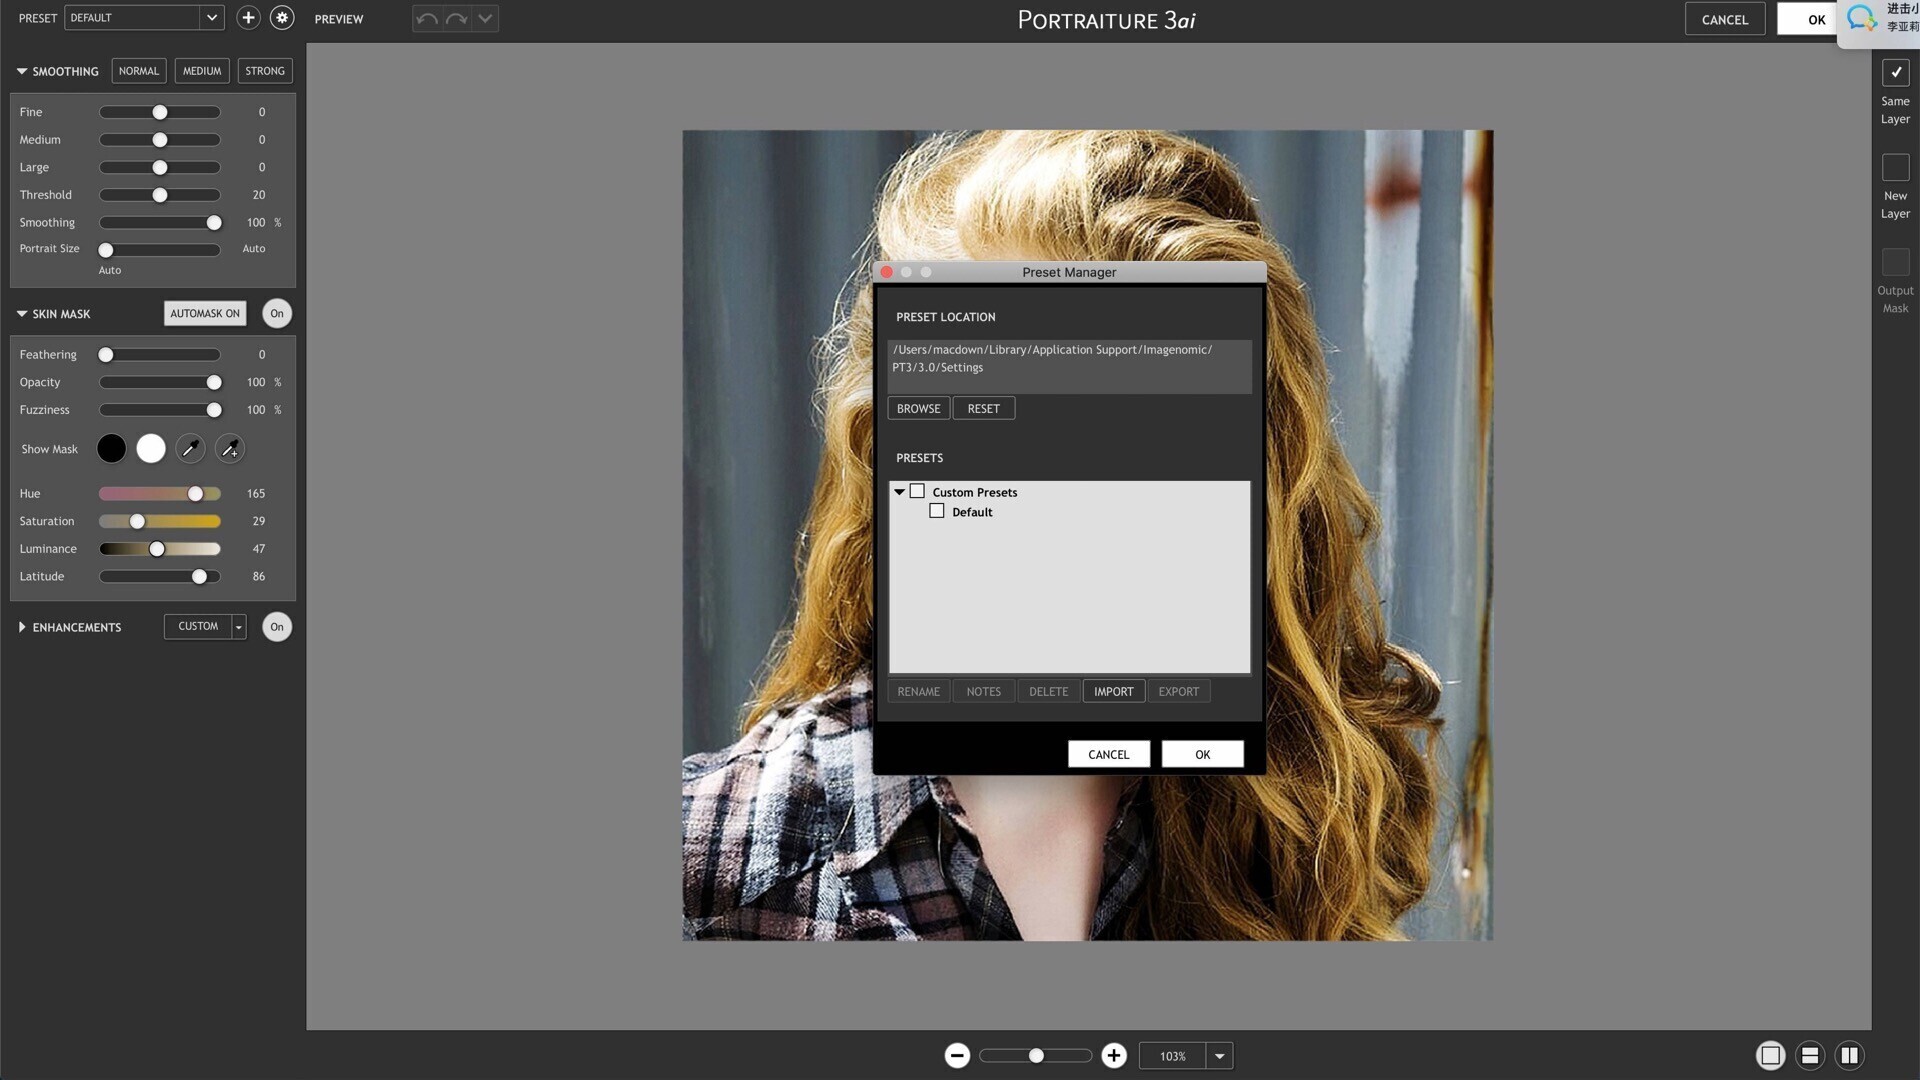
Task: Choose the Medium smoothing preset
Action: pyautogui.click(x=202, y=71)
